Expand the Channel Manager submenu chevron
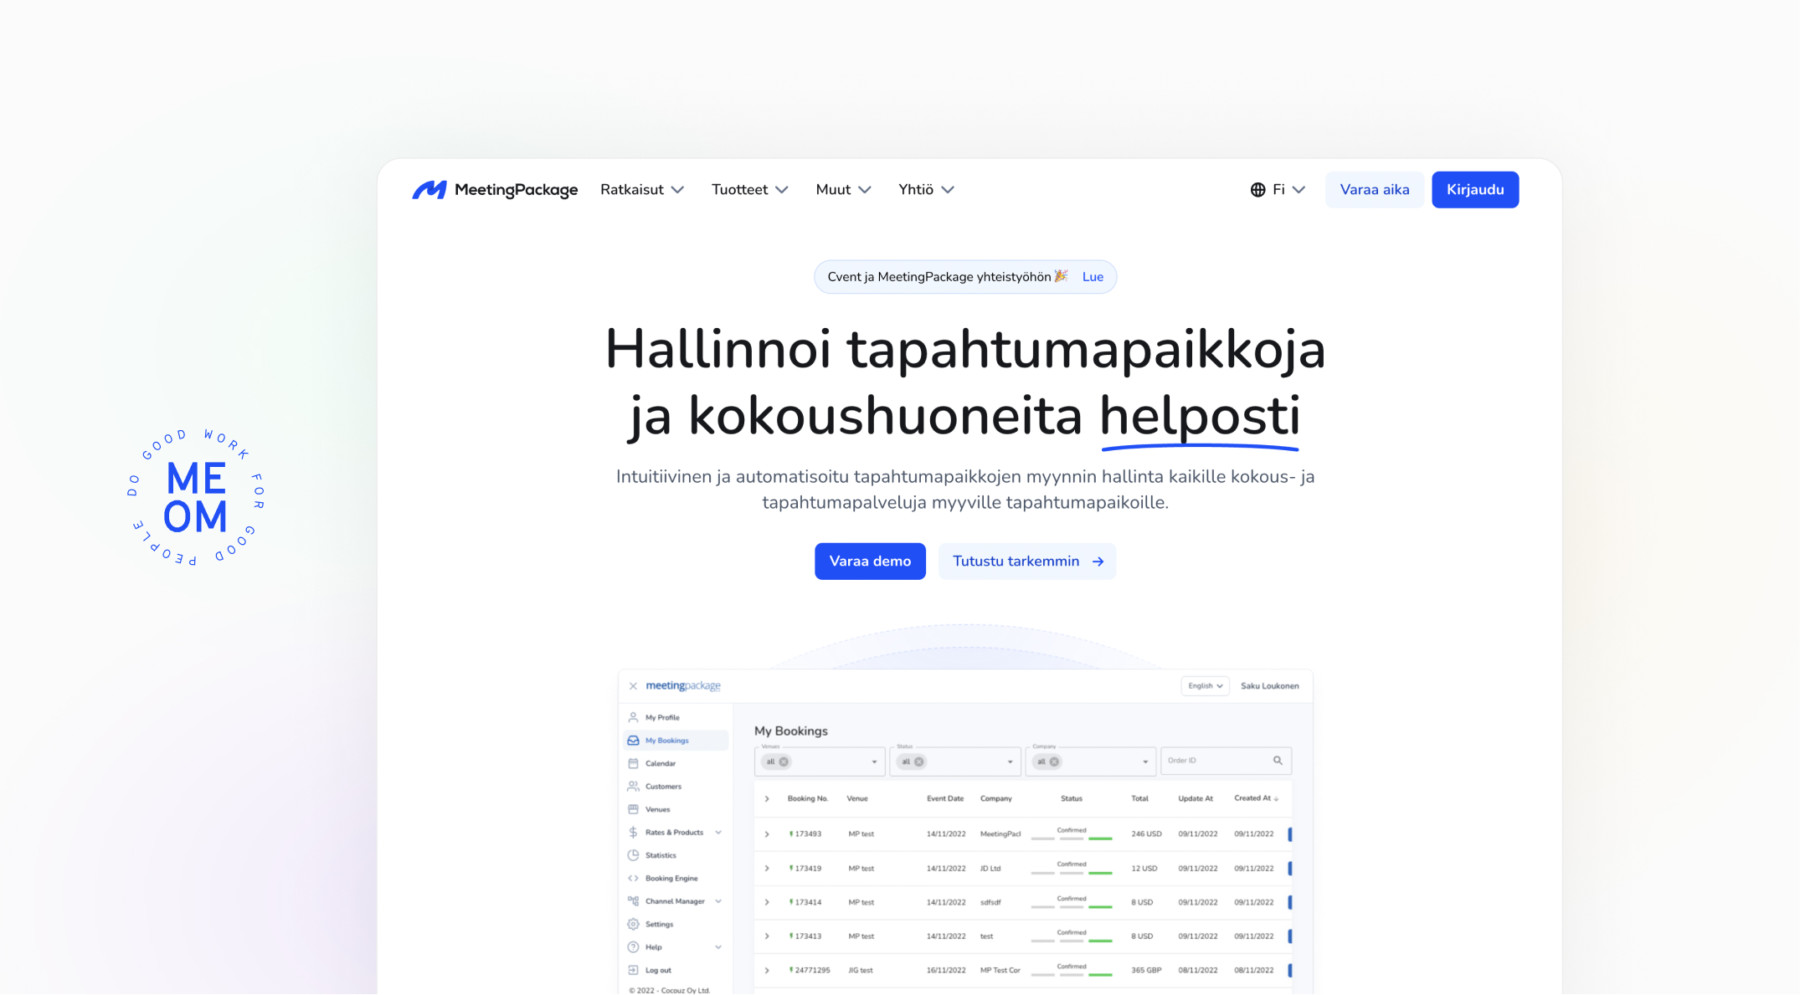The width and height of the screenshot is (1800, 995). [x=718, y=902]
